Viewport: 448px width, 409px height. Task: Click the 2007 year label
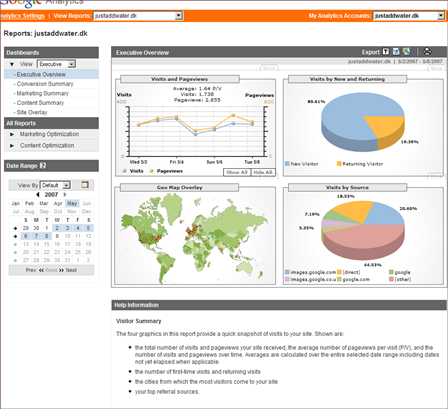51,195
